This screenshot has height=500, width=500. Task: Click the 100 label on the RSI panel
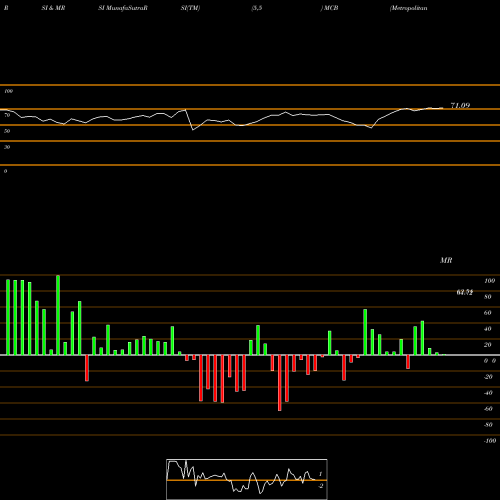[8, 91]
